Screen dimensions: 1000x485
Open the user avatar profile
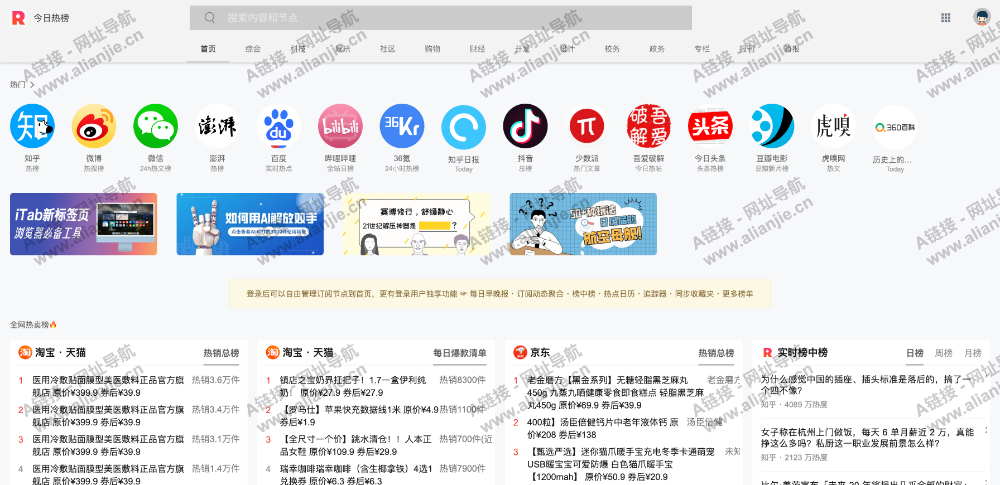click(982, 18)
